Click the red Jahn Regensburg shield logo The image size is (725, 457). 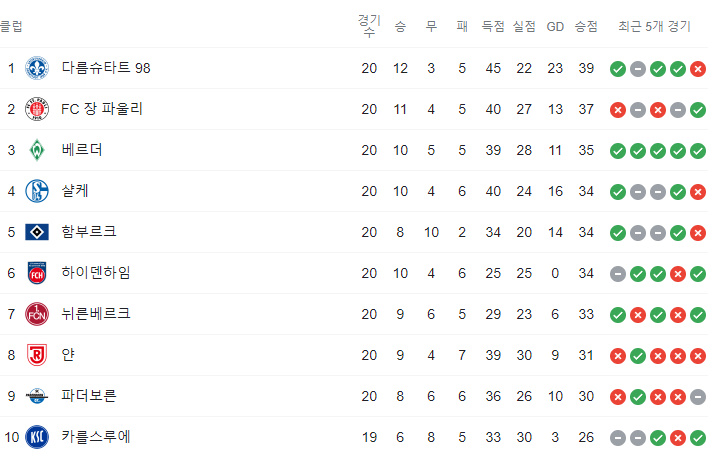click(37, 355)
